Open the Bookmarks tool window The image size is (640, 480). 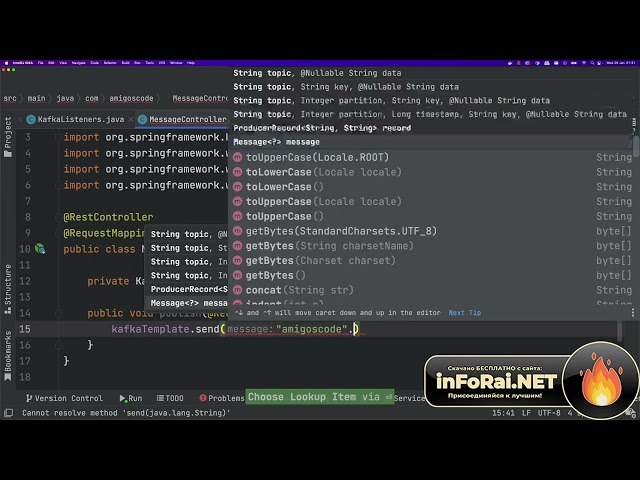[x=8, y=356]
